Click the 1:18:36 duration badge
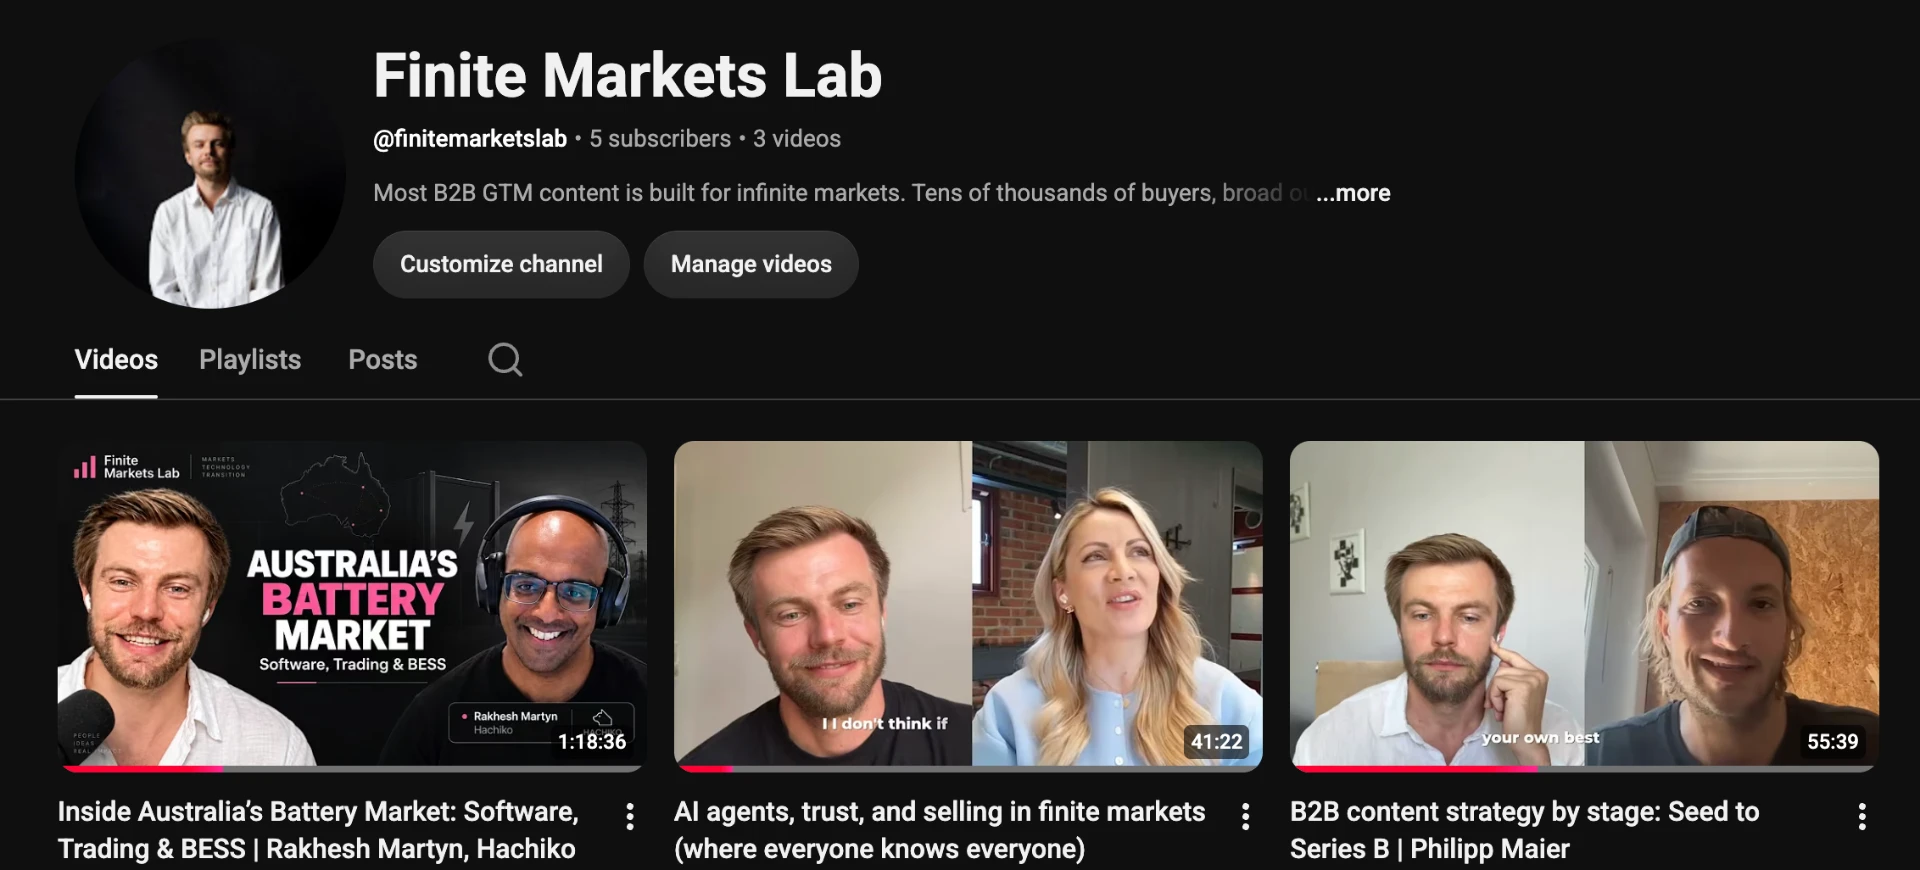The width and height of the screenshot is (1920, 870). coord(592,742)
